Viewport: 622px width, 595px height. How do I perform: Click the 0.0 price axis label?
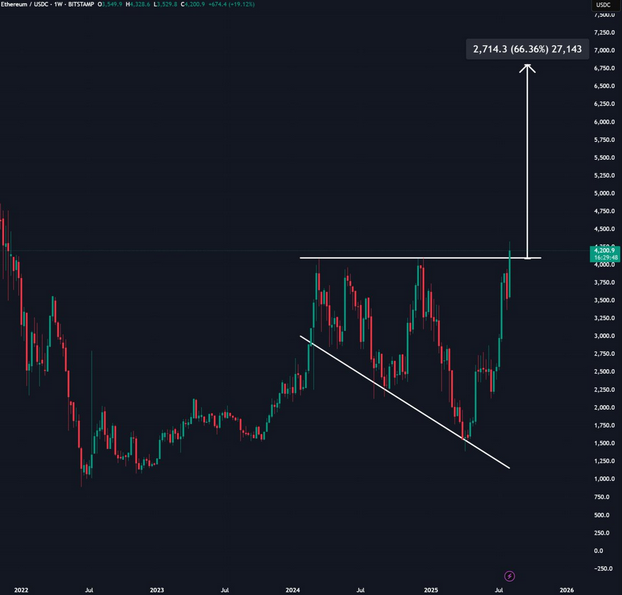pos(599,551)
